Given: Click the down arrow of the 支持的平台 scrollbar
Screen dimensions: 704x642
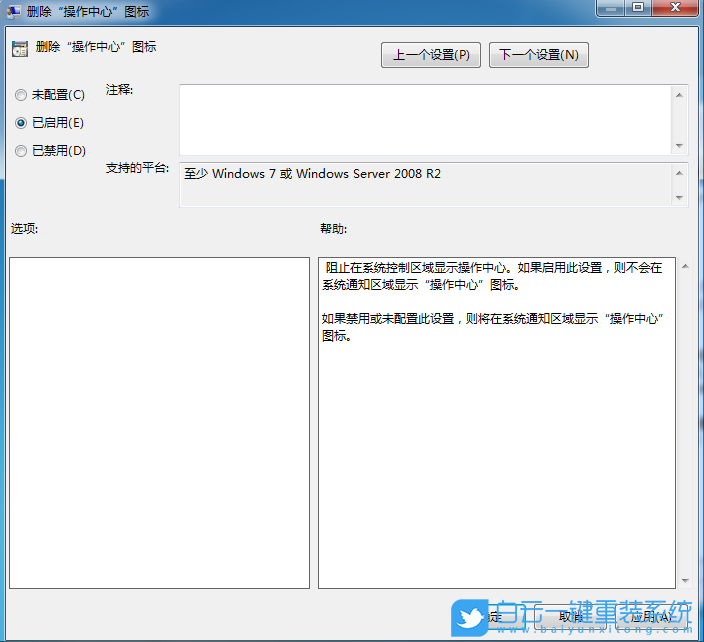Looking at the screenshot, I should pos(679,198).
